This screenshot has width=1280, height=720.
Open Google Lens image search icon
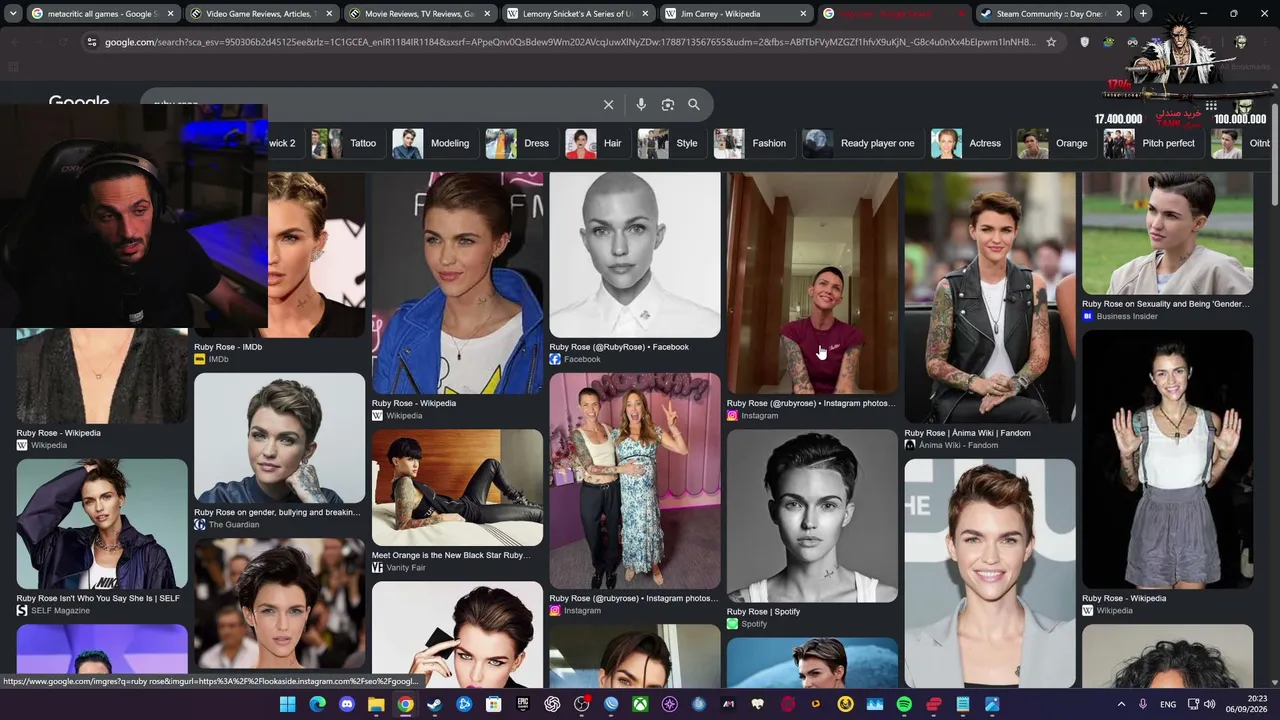coord(668,104)
